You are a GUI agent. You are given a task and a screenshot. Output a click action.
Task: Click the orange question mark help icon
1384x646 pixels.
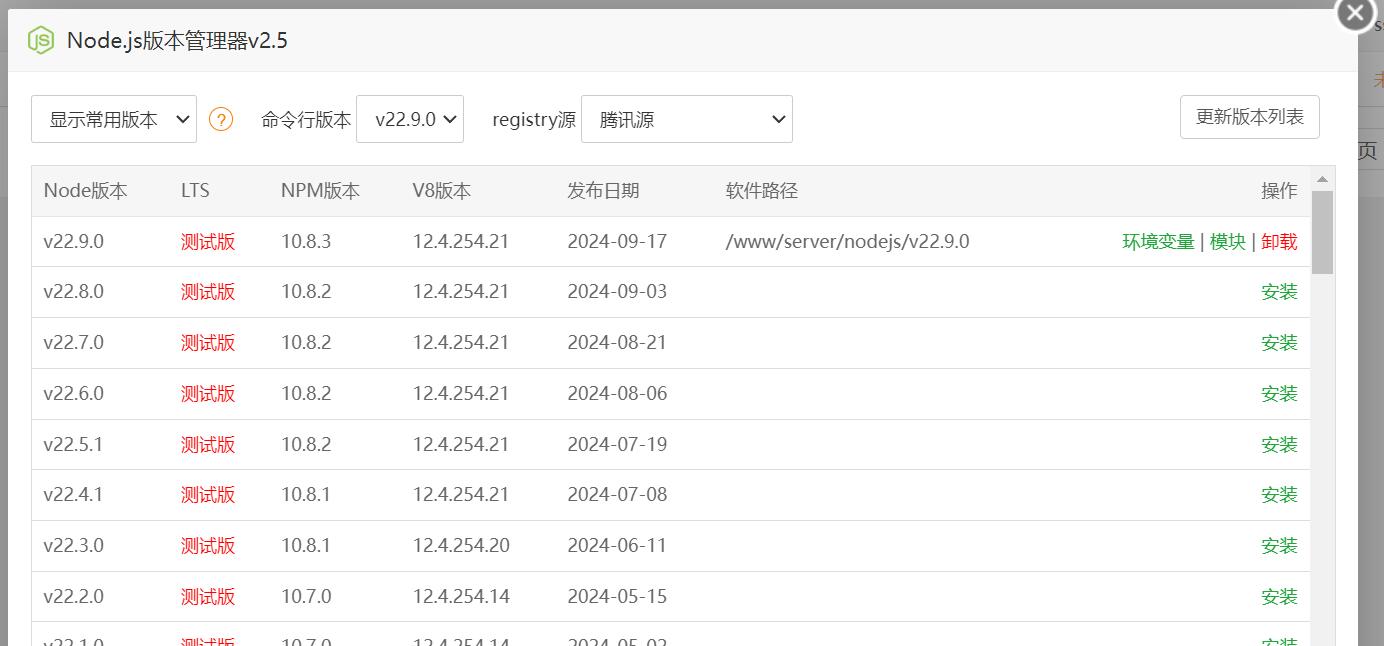pos(221,119)
